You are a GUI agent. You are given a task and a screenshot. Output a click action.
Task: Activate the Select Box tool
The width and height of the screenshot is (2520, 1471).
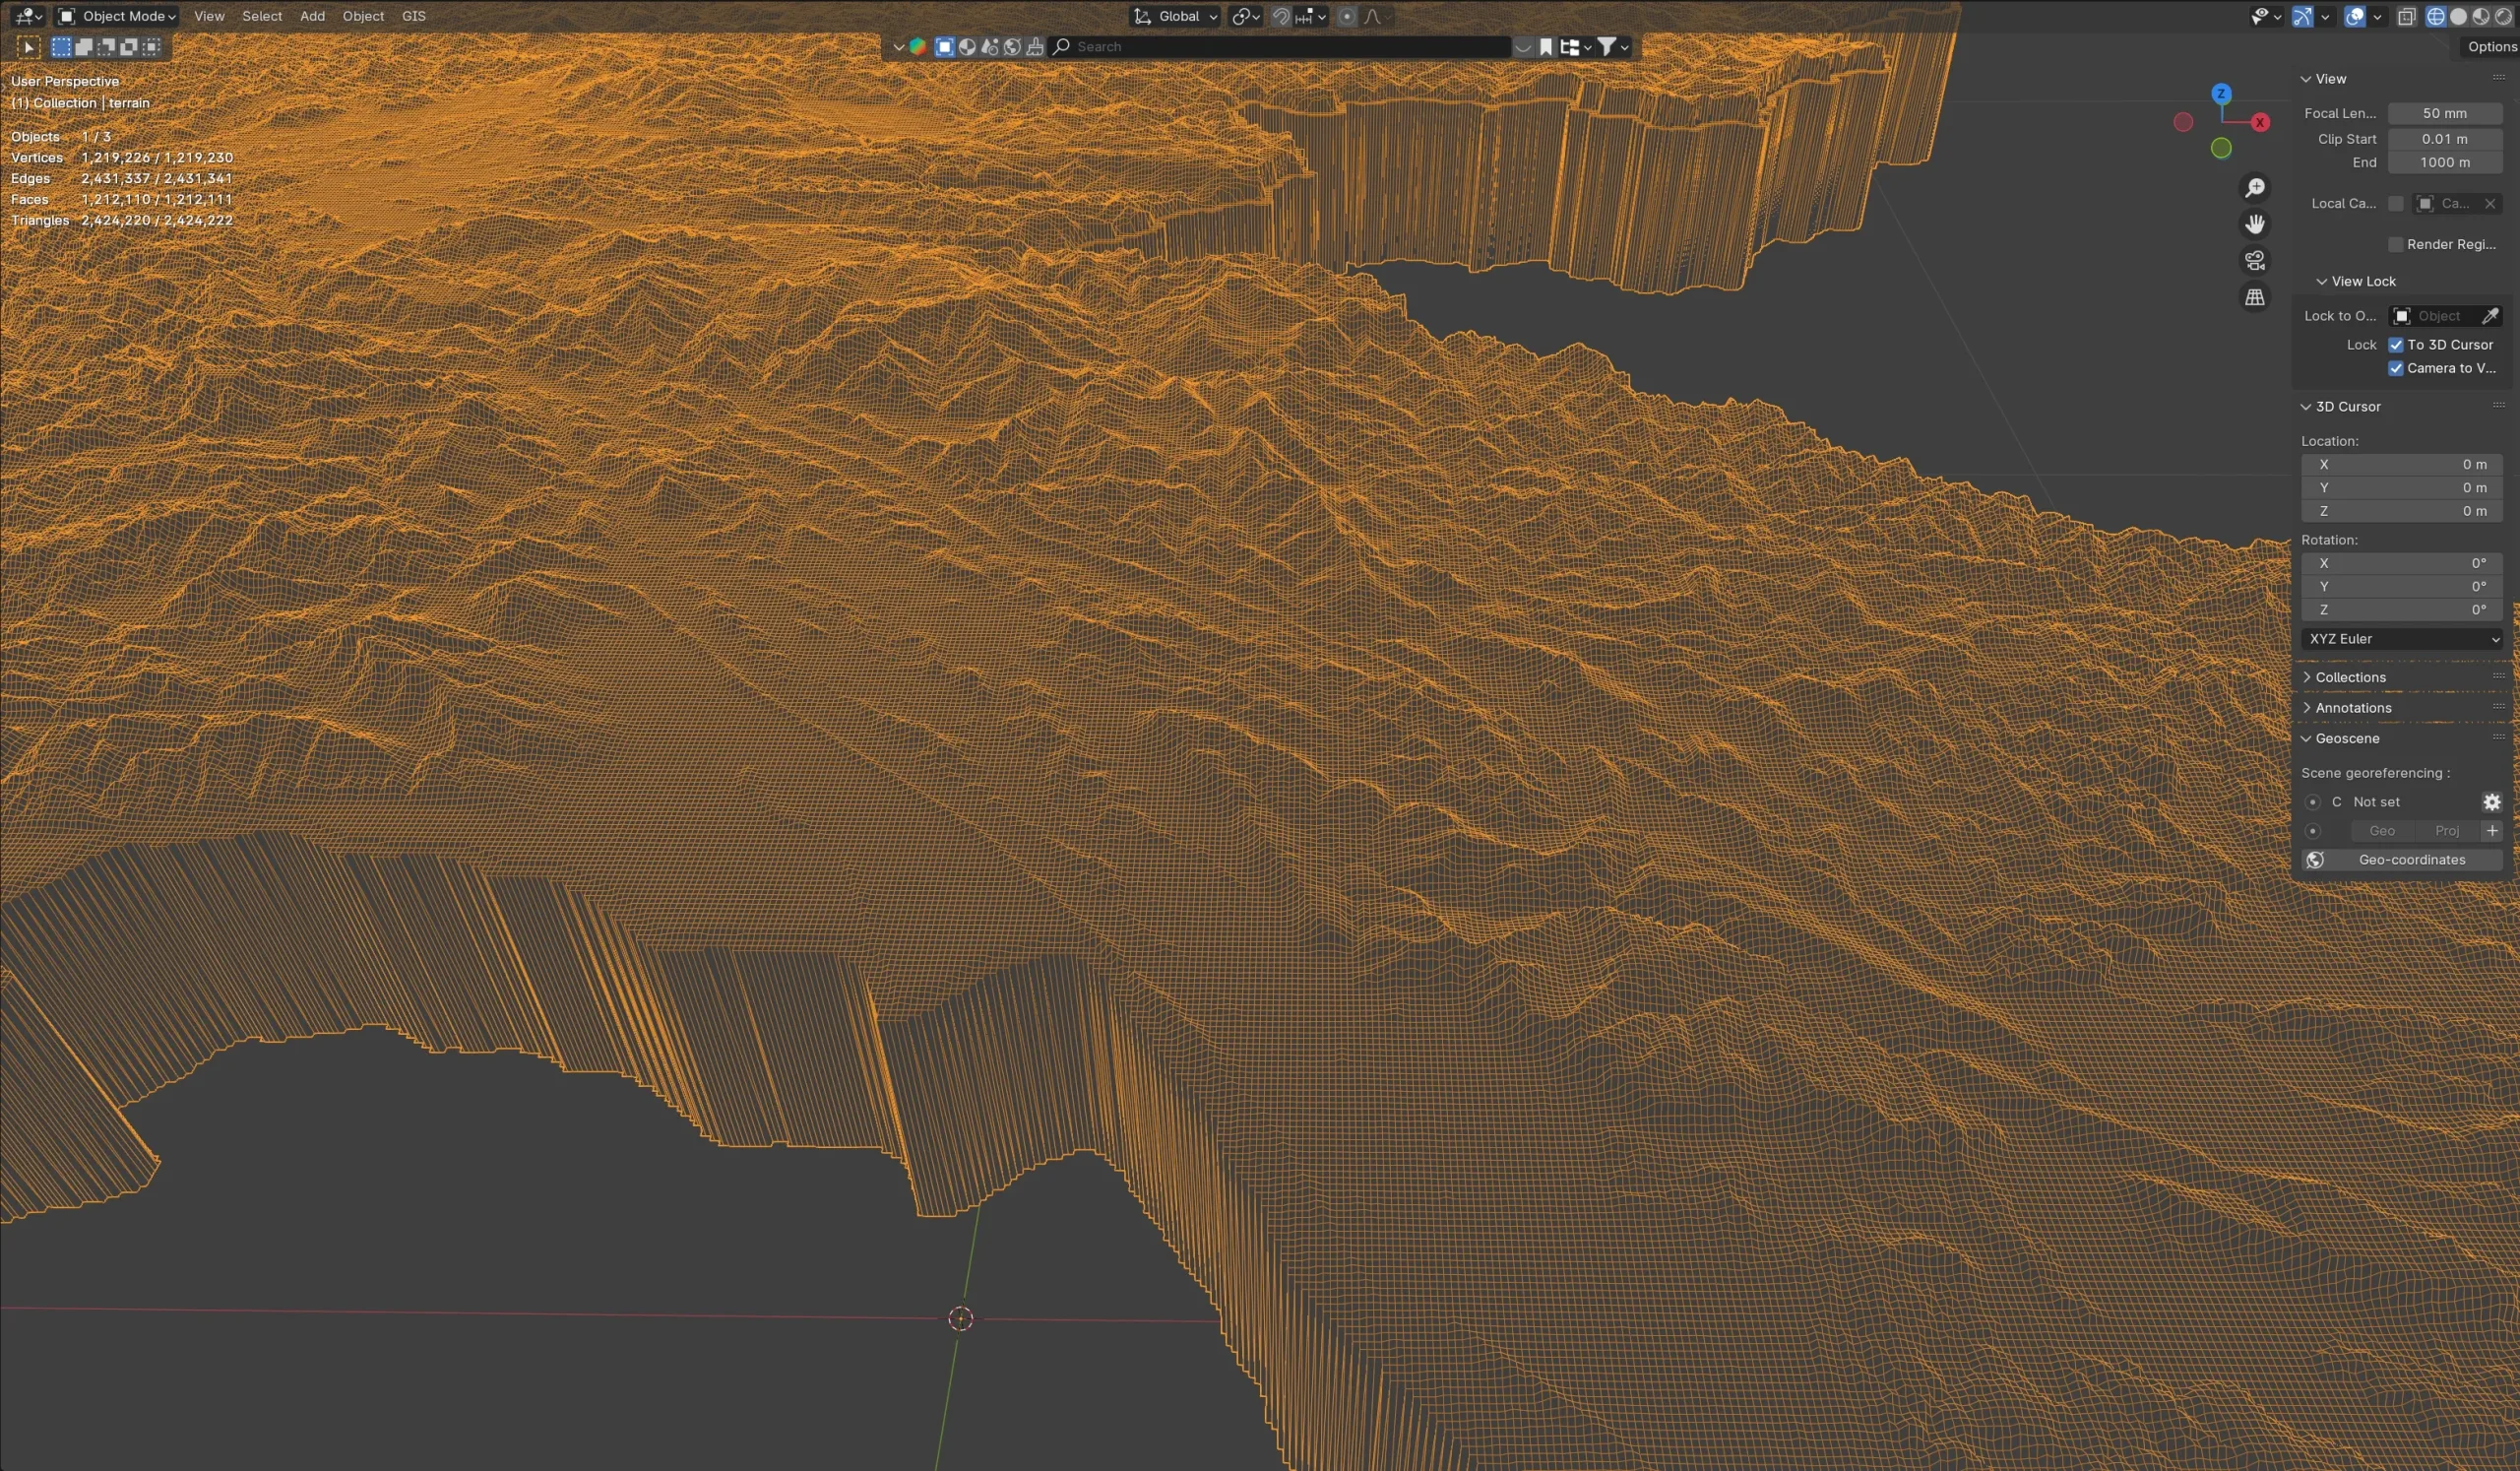click(59, 46)
